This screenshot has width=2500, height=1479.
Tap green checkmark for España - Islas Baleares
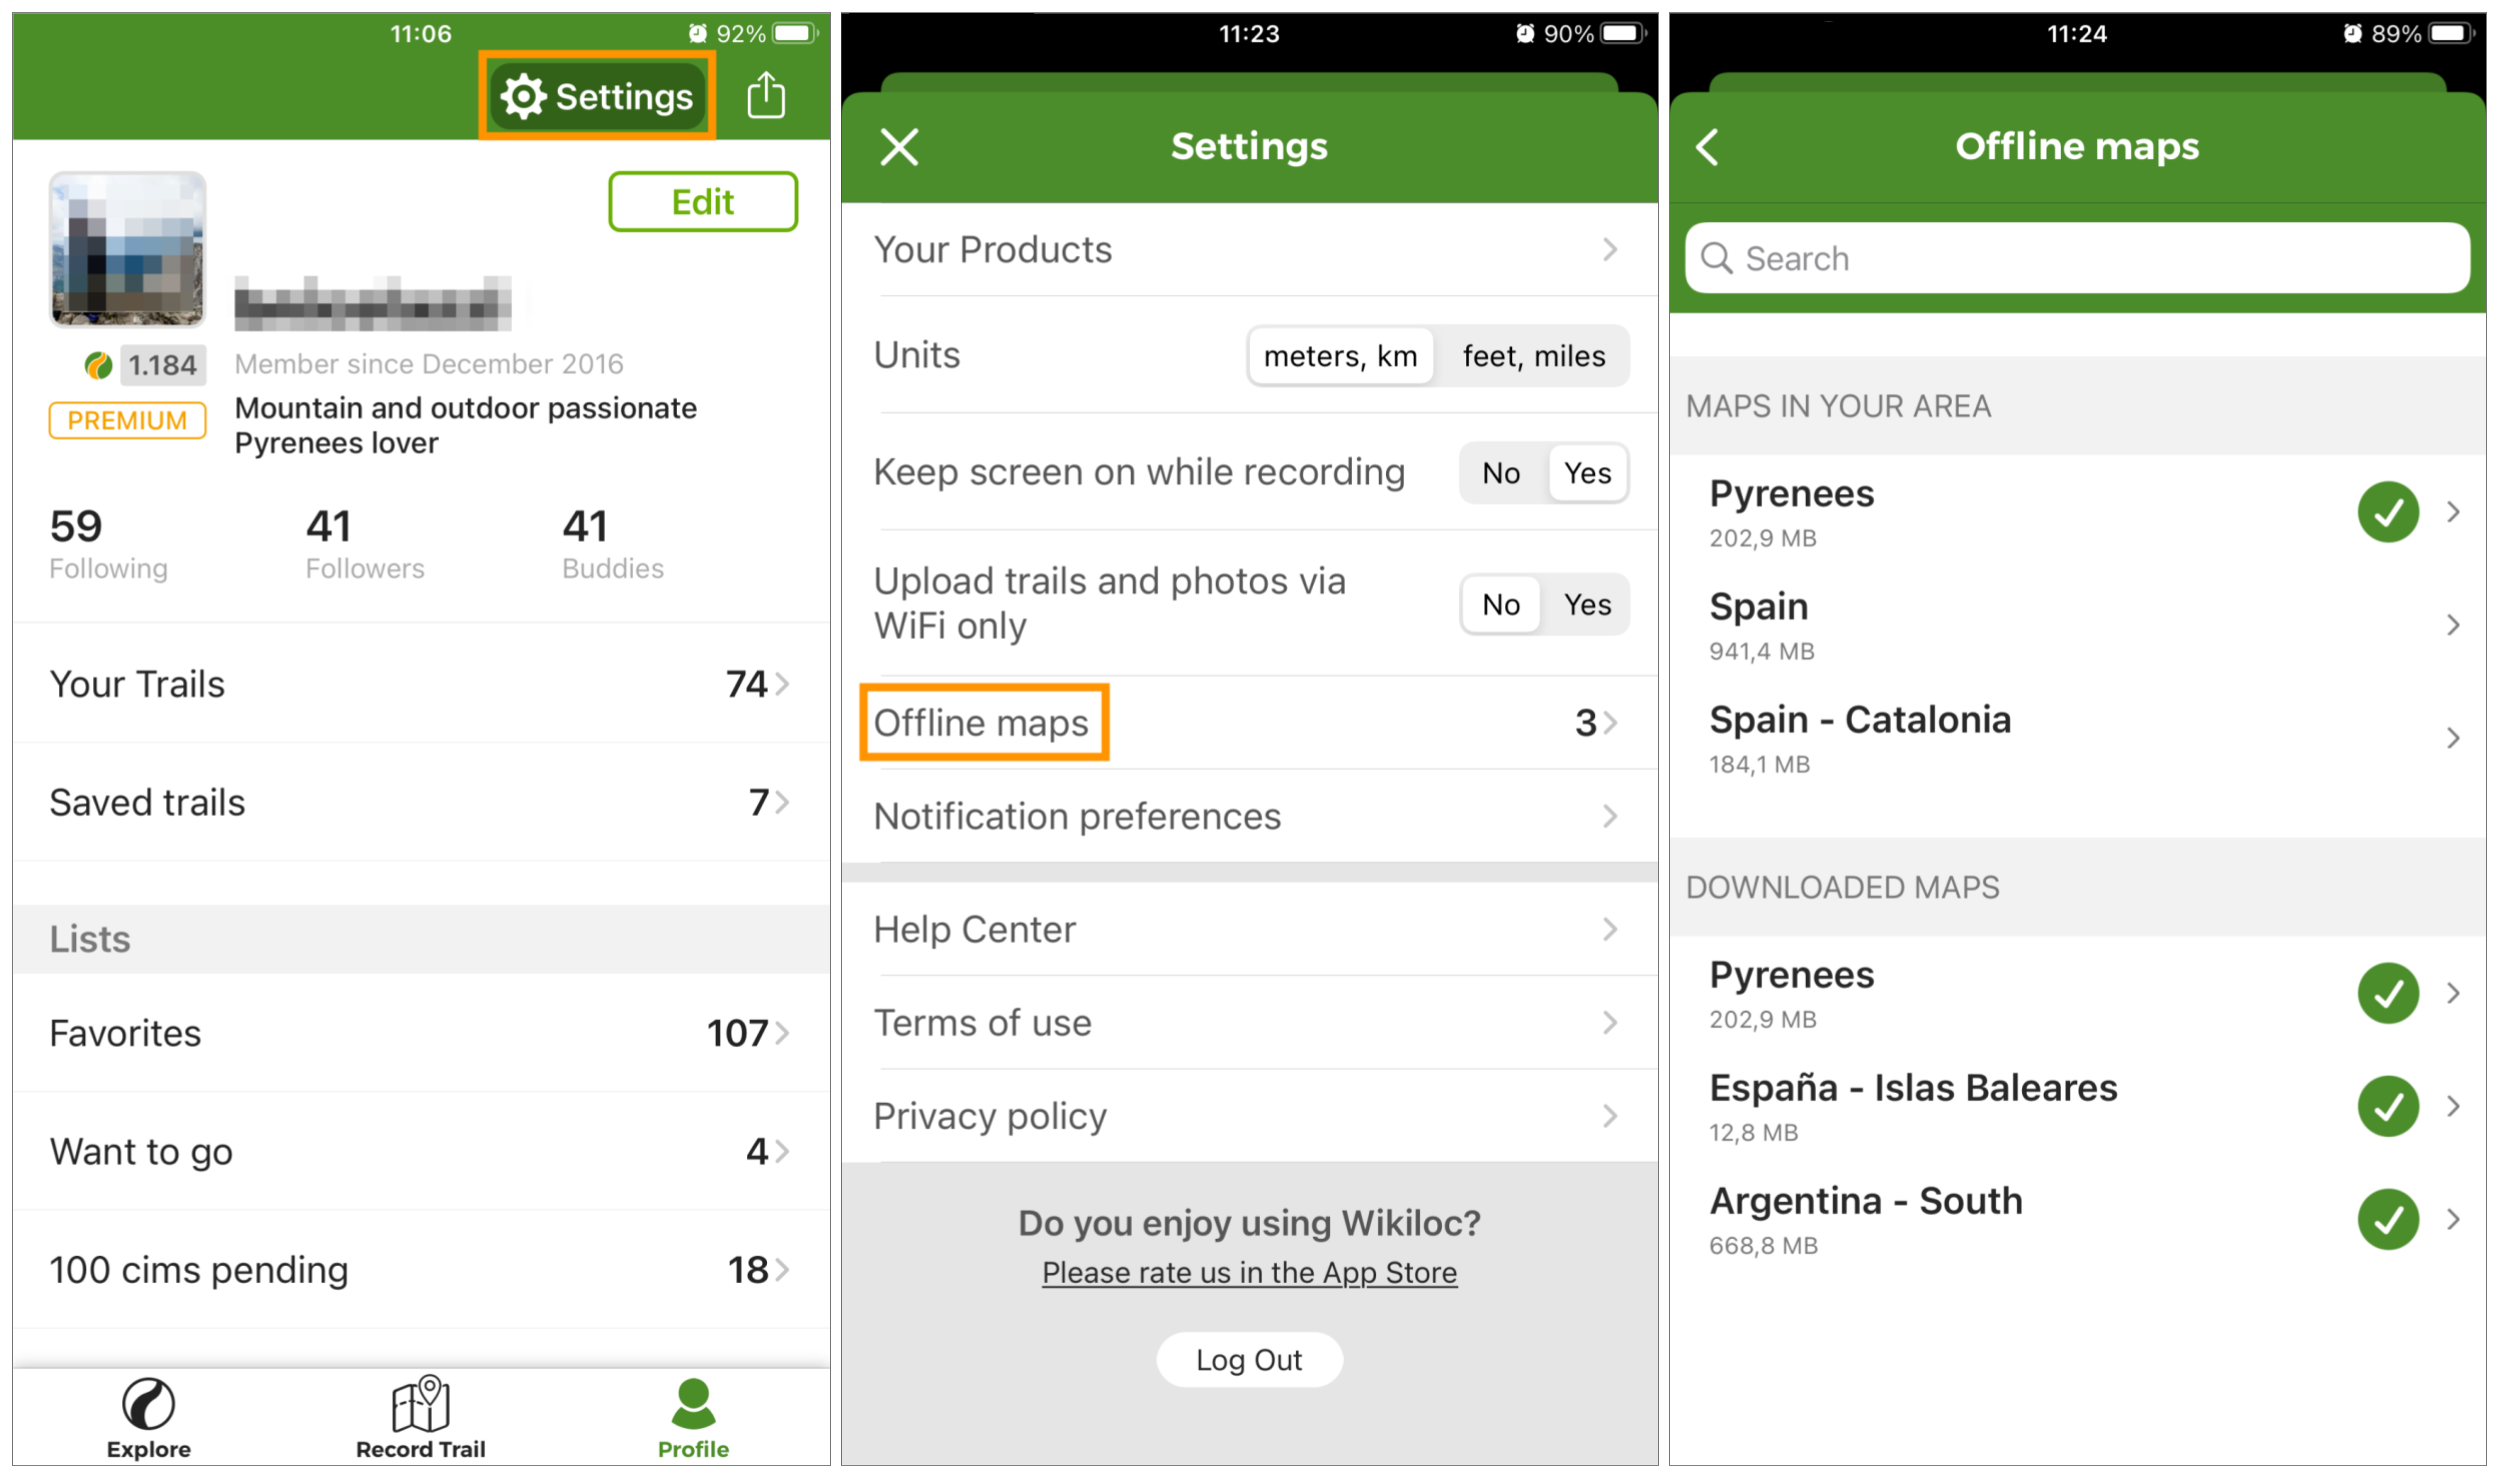point(2388,1106)
